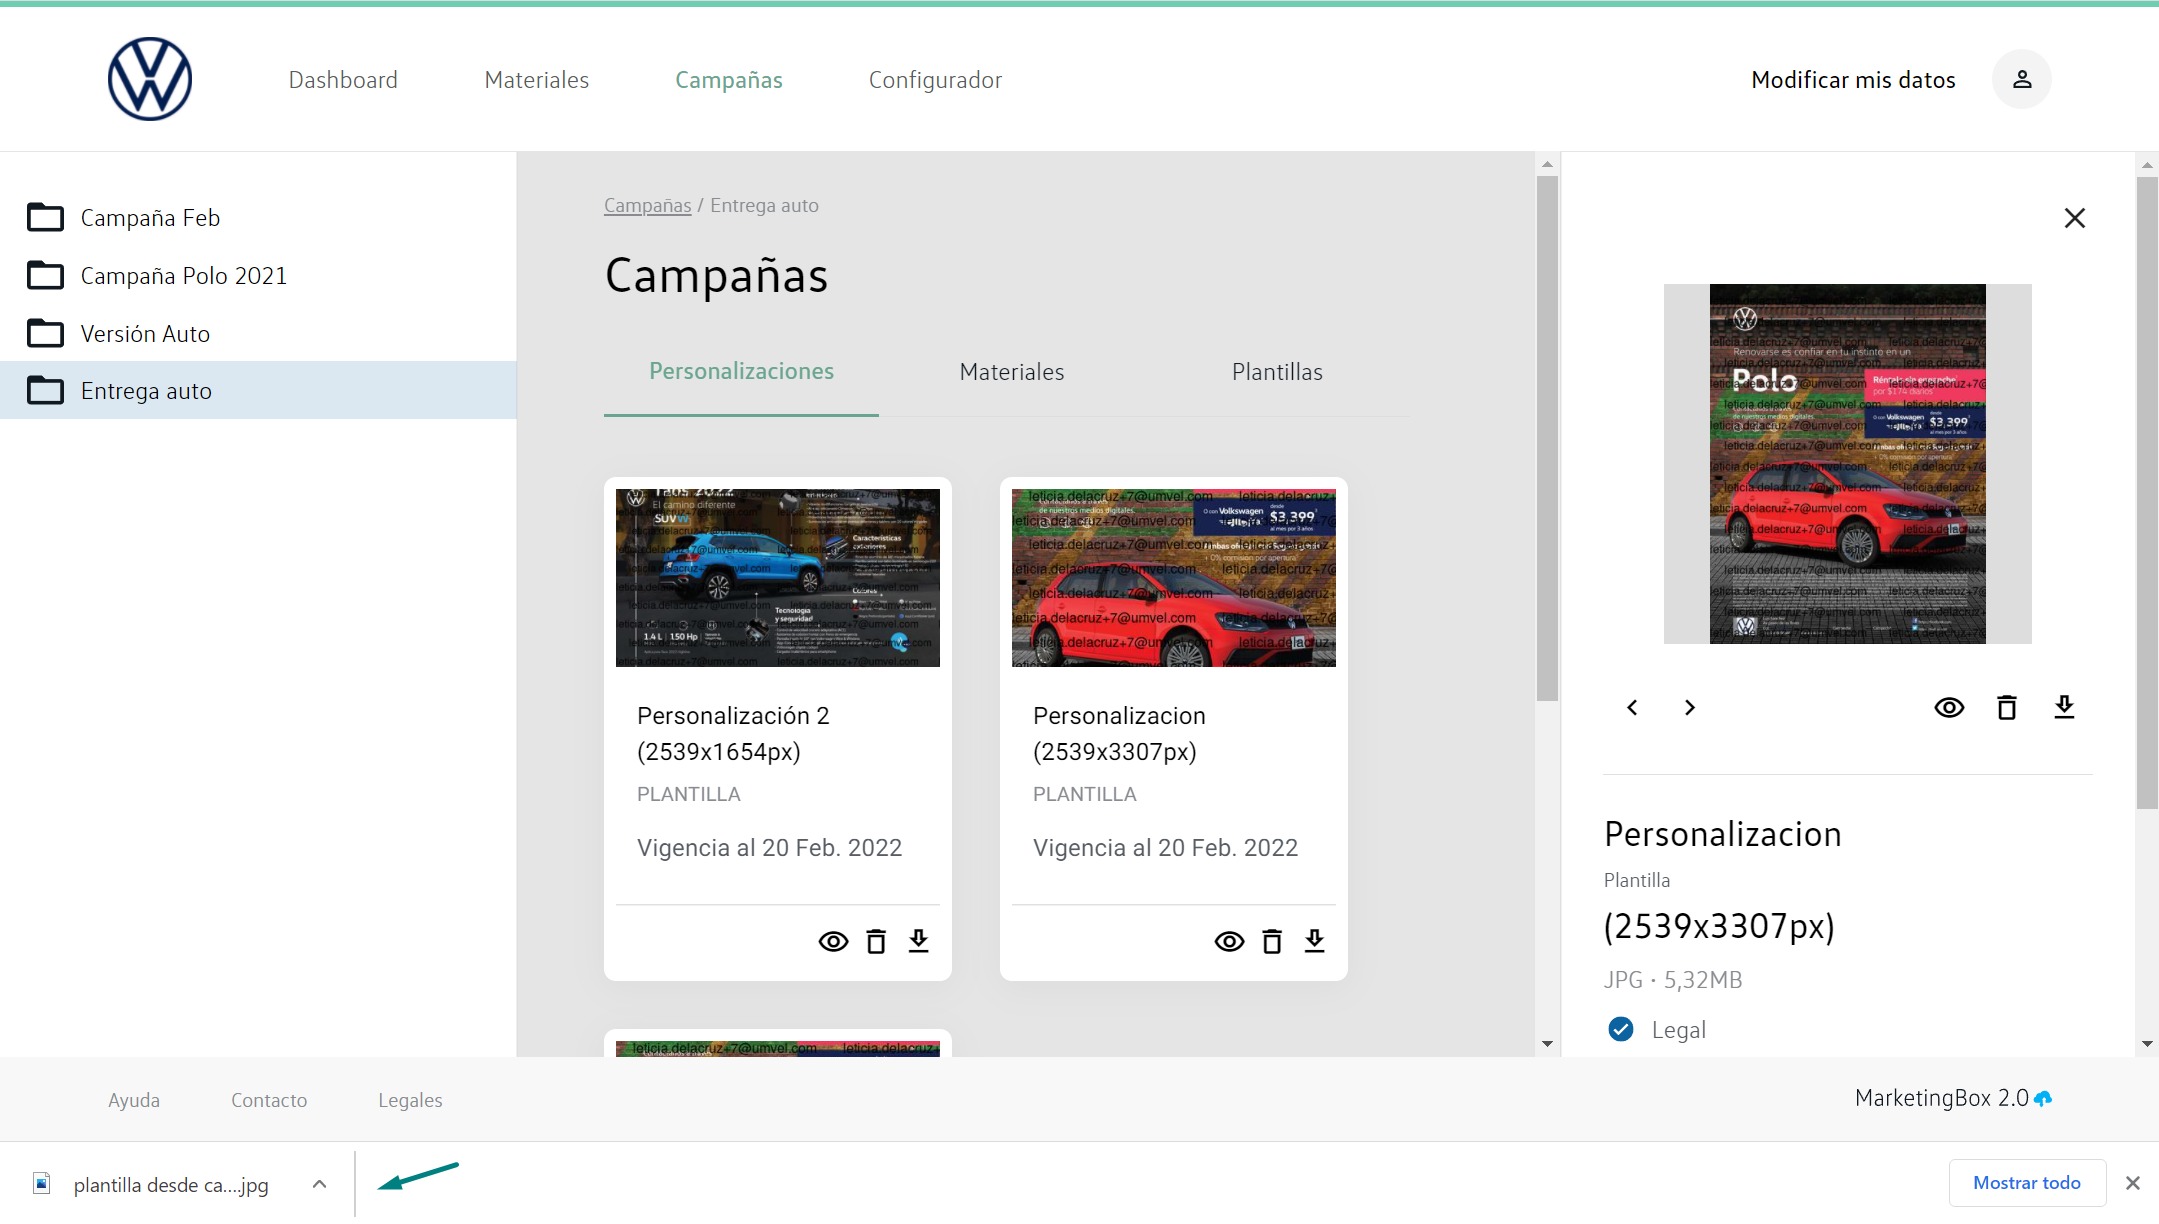Toggle eye preview in detail panel
2159x1224 pixels.
[x=1948, y=708]
